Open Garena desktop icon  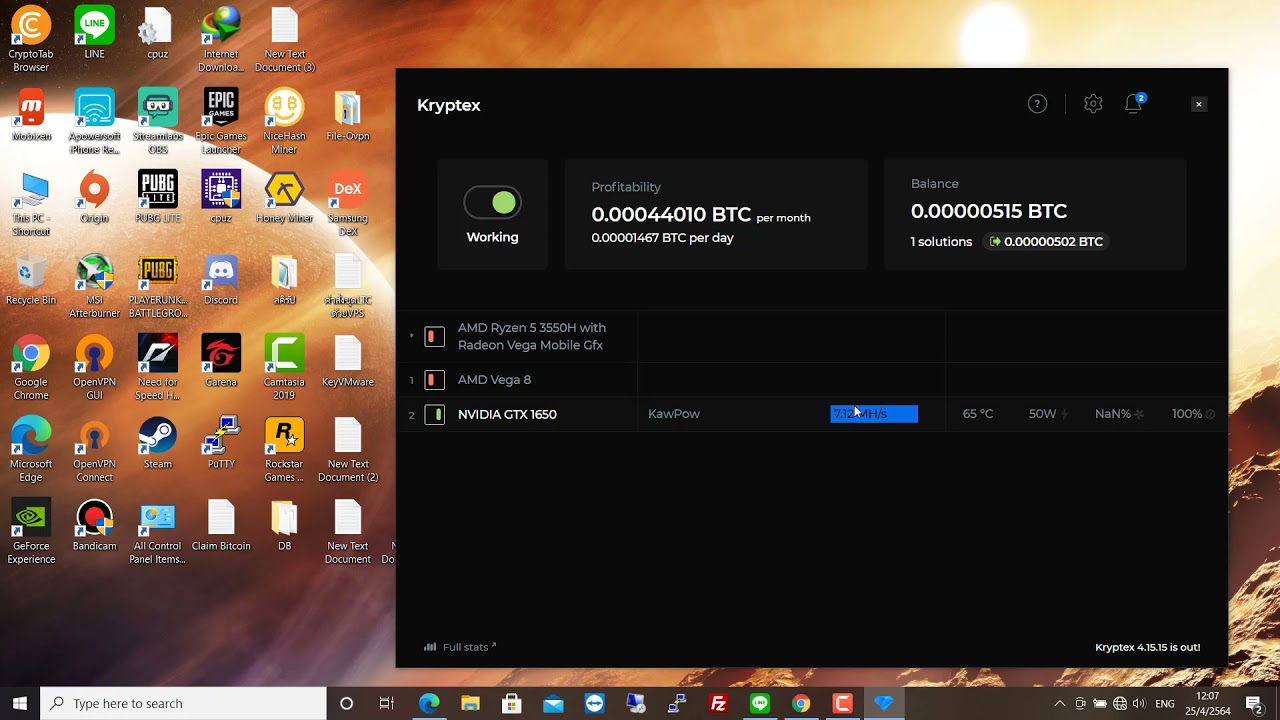point(221,362)
